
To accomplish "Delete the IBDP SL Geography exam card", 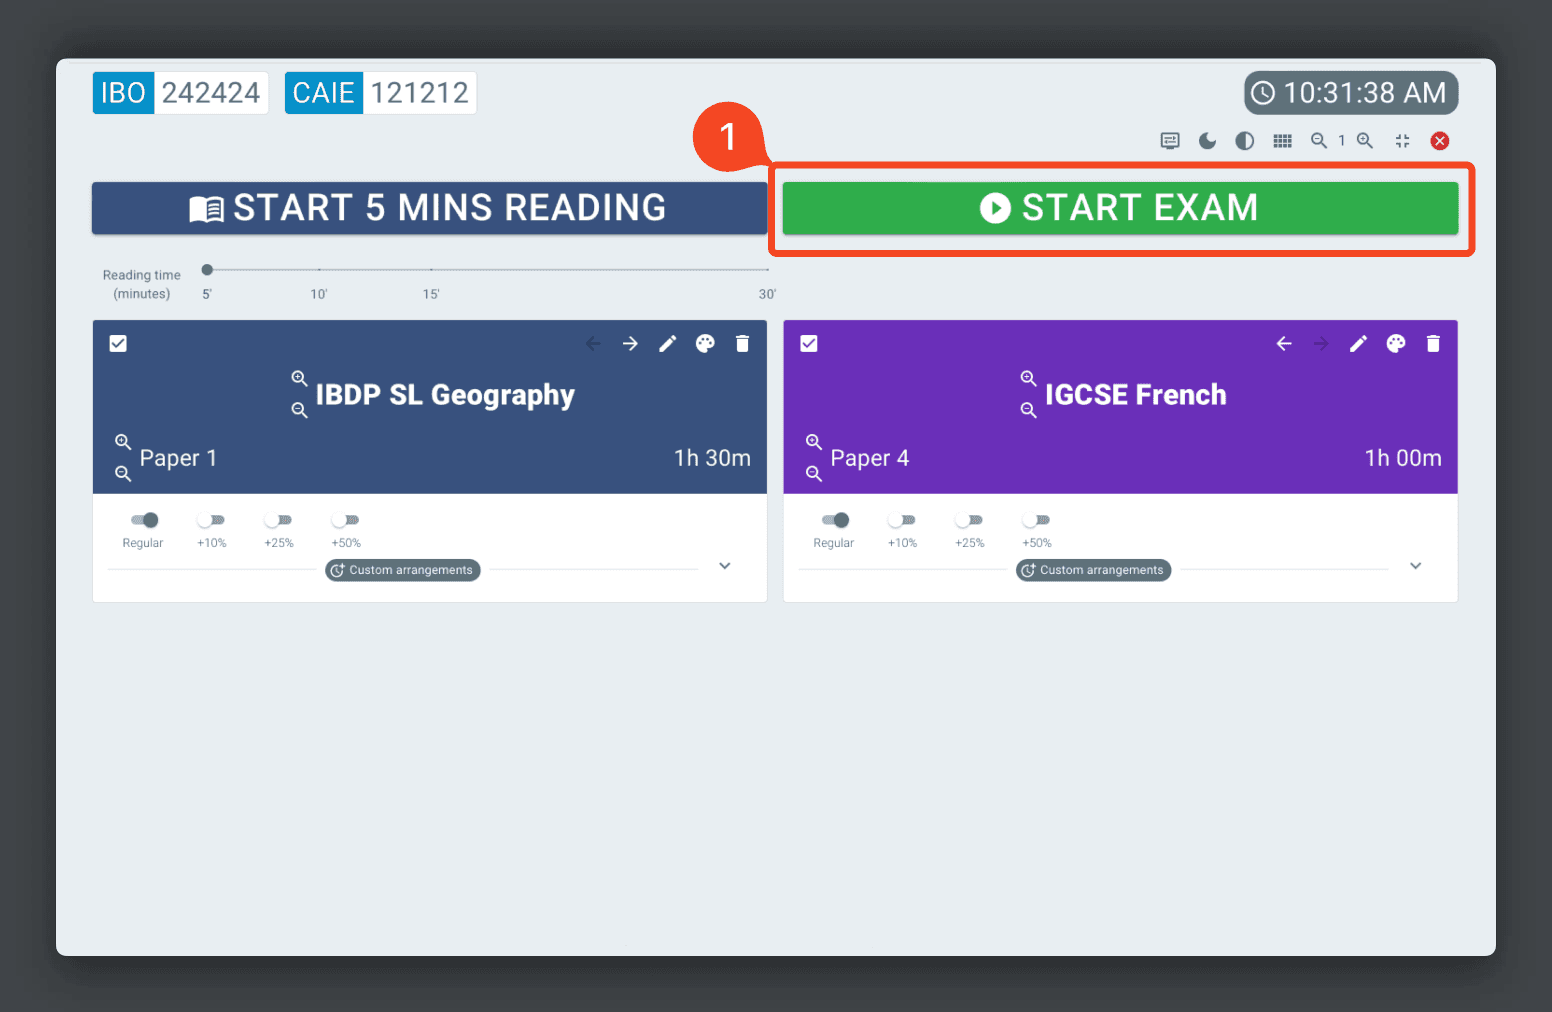I will [742, 344].
